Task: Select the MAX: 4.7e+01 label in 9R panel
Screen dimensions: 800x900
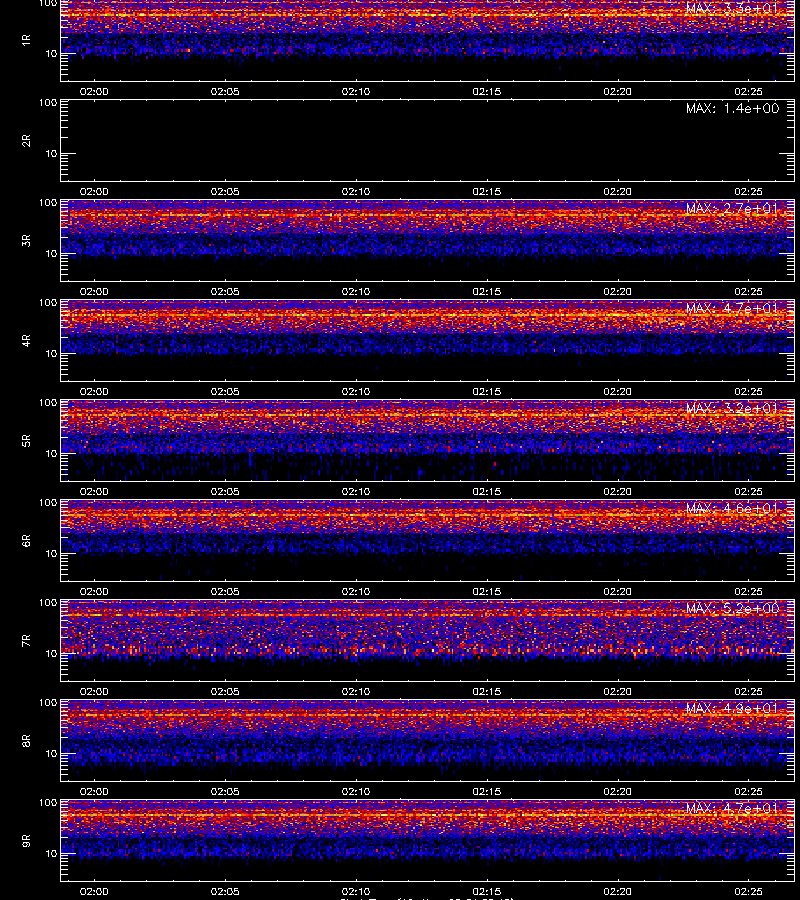Action: pos(732,808)
